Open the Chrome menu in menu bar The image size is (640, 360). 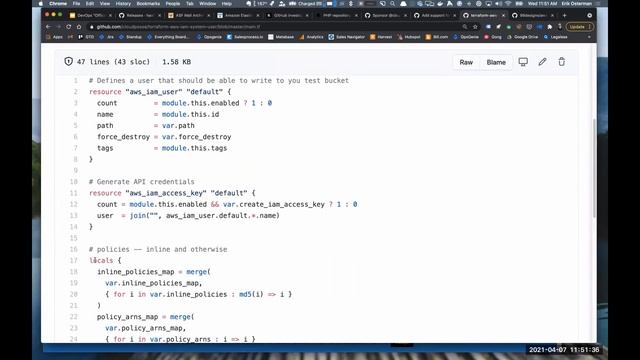58,3
